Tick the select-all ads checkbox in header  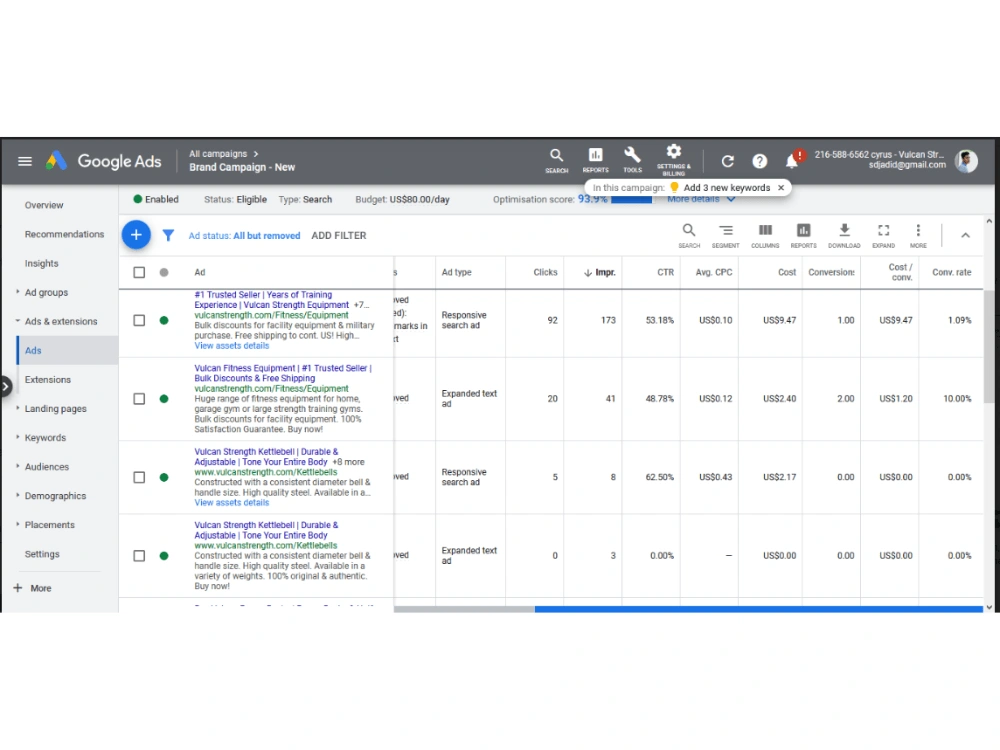[139, 272]
